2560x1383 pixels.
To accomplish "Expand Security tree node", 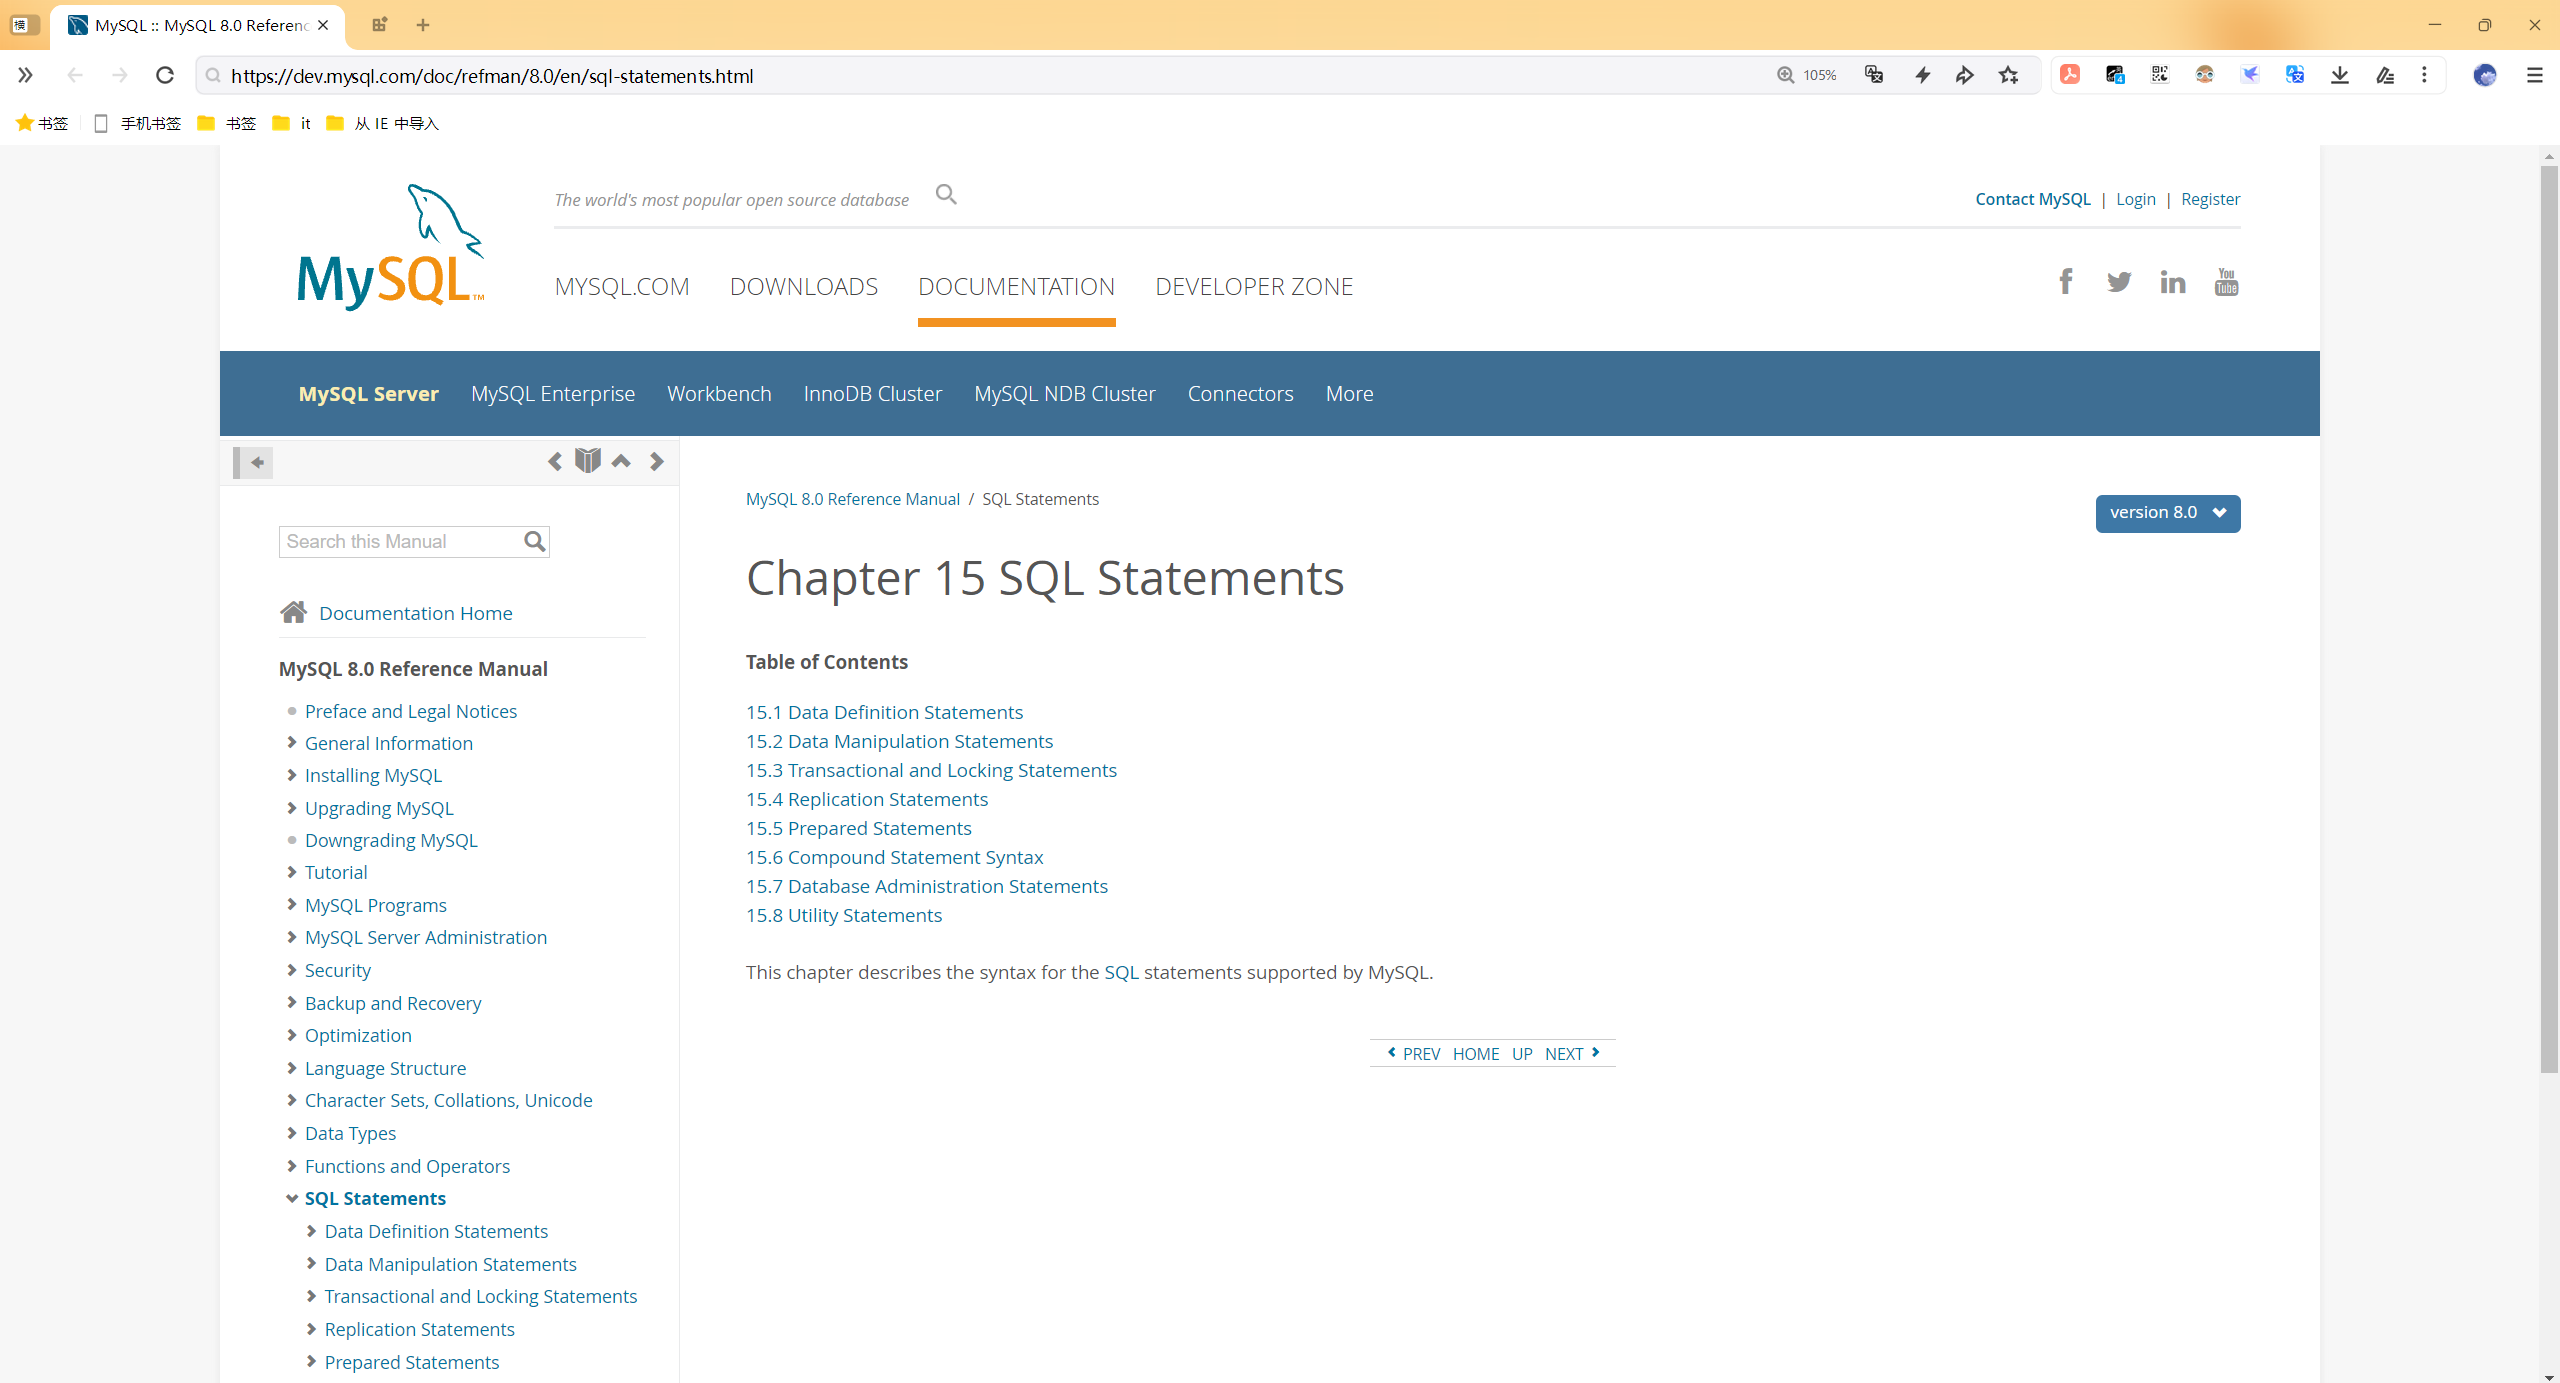I will [292, 970].
